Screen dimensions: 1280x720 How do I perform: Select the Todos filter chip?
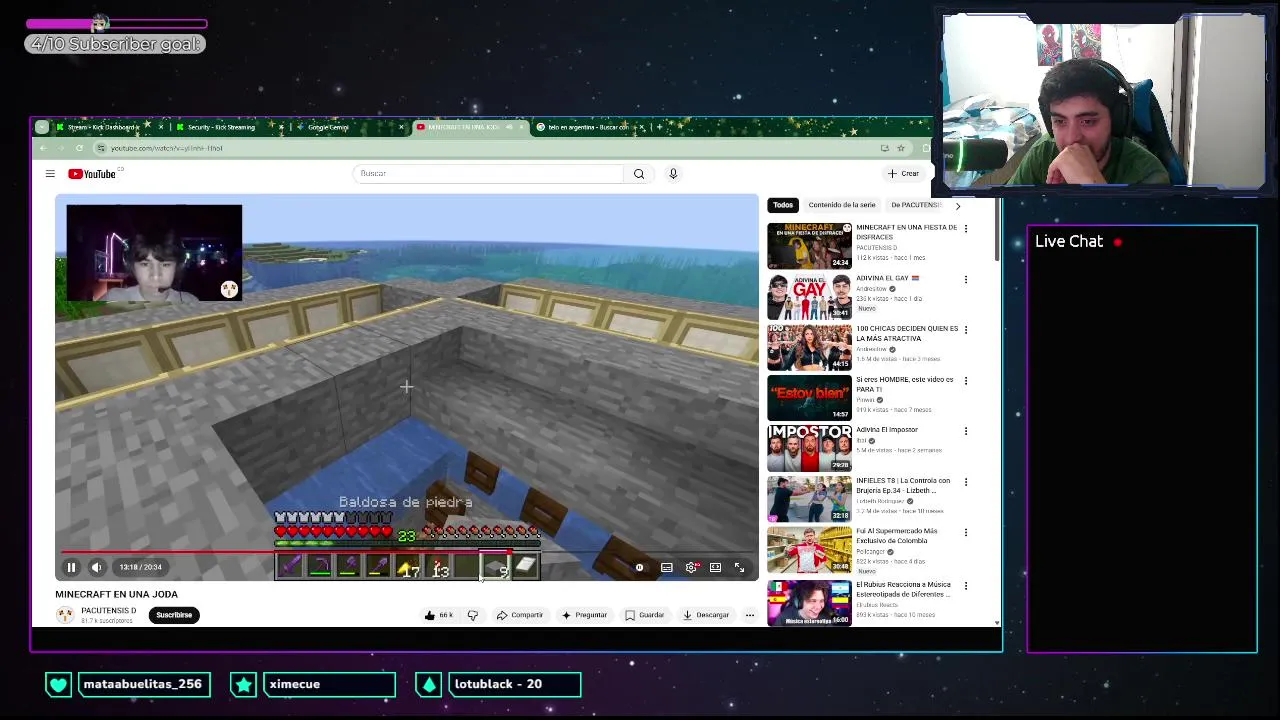click(x=782, y=205)
